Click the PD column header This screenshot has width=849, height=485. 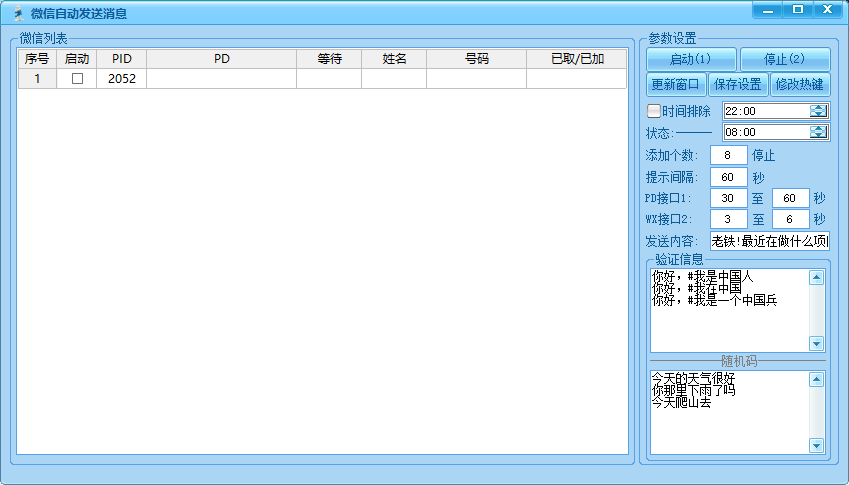click(x=221, y=58)
